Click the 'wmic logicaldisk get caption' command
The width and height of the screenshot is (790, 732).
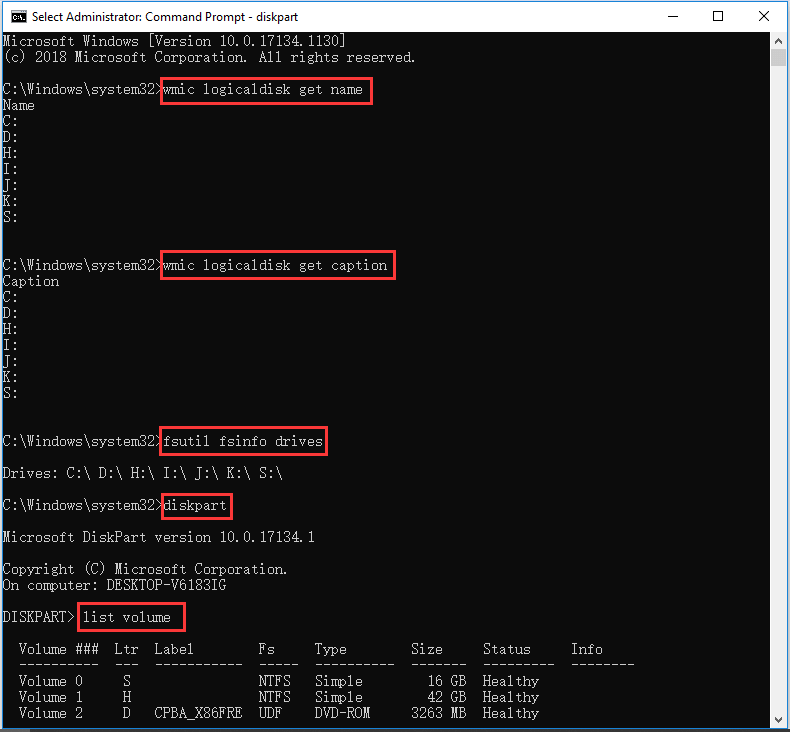pyautogui.click(x=278, y=266)
